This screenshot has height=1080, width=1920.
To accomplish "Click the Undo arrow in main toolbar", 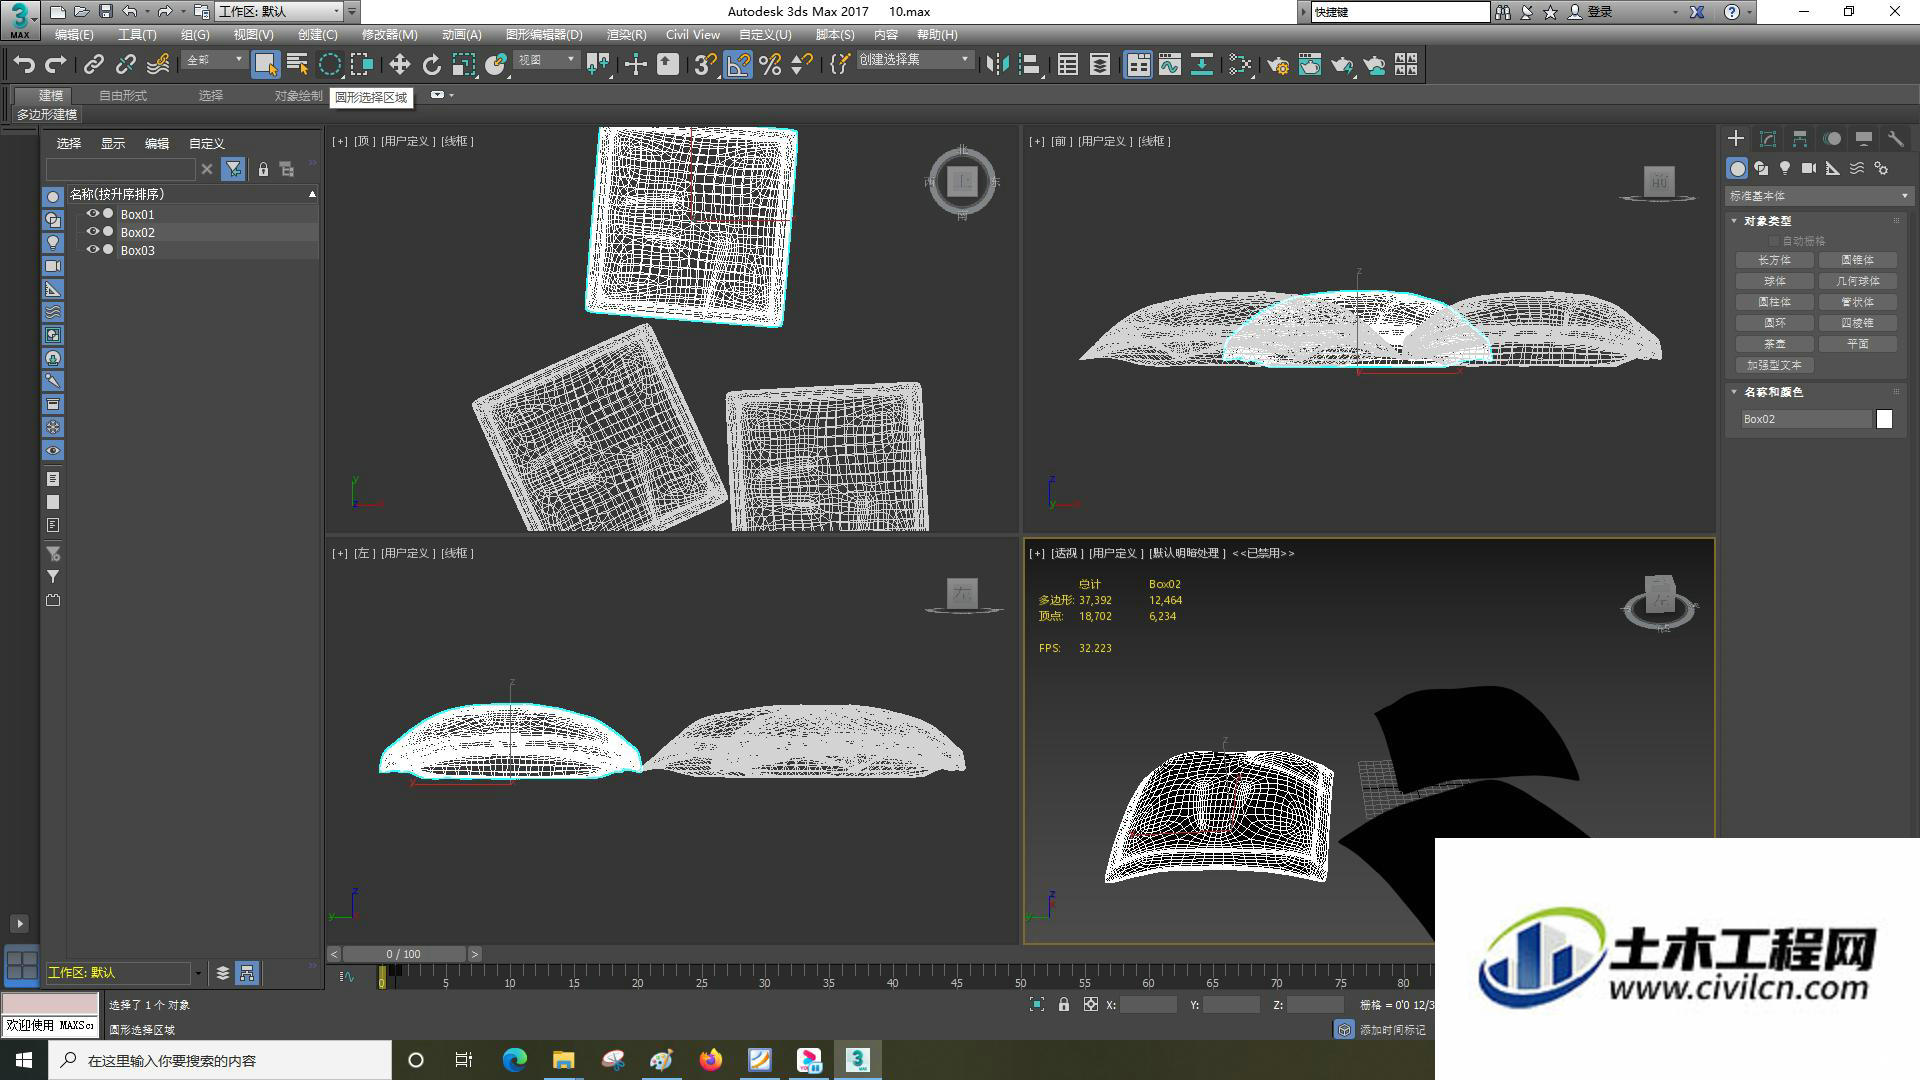I will [24, 65].
